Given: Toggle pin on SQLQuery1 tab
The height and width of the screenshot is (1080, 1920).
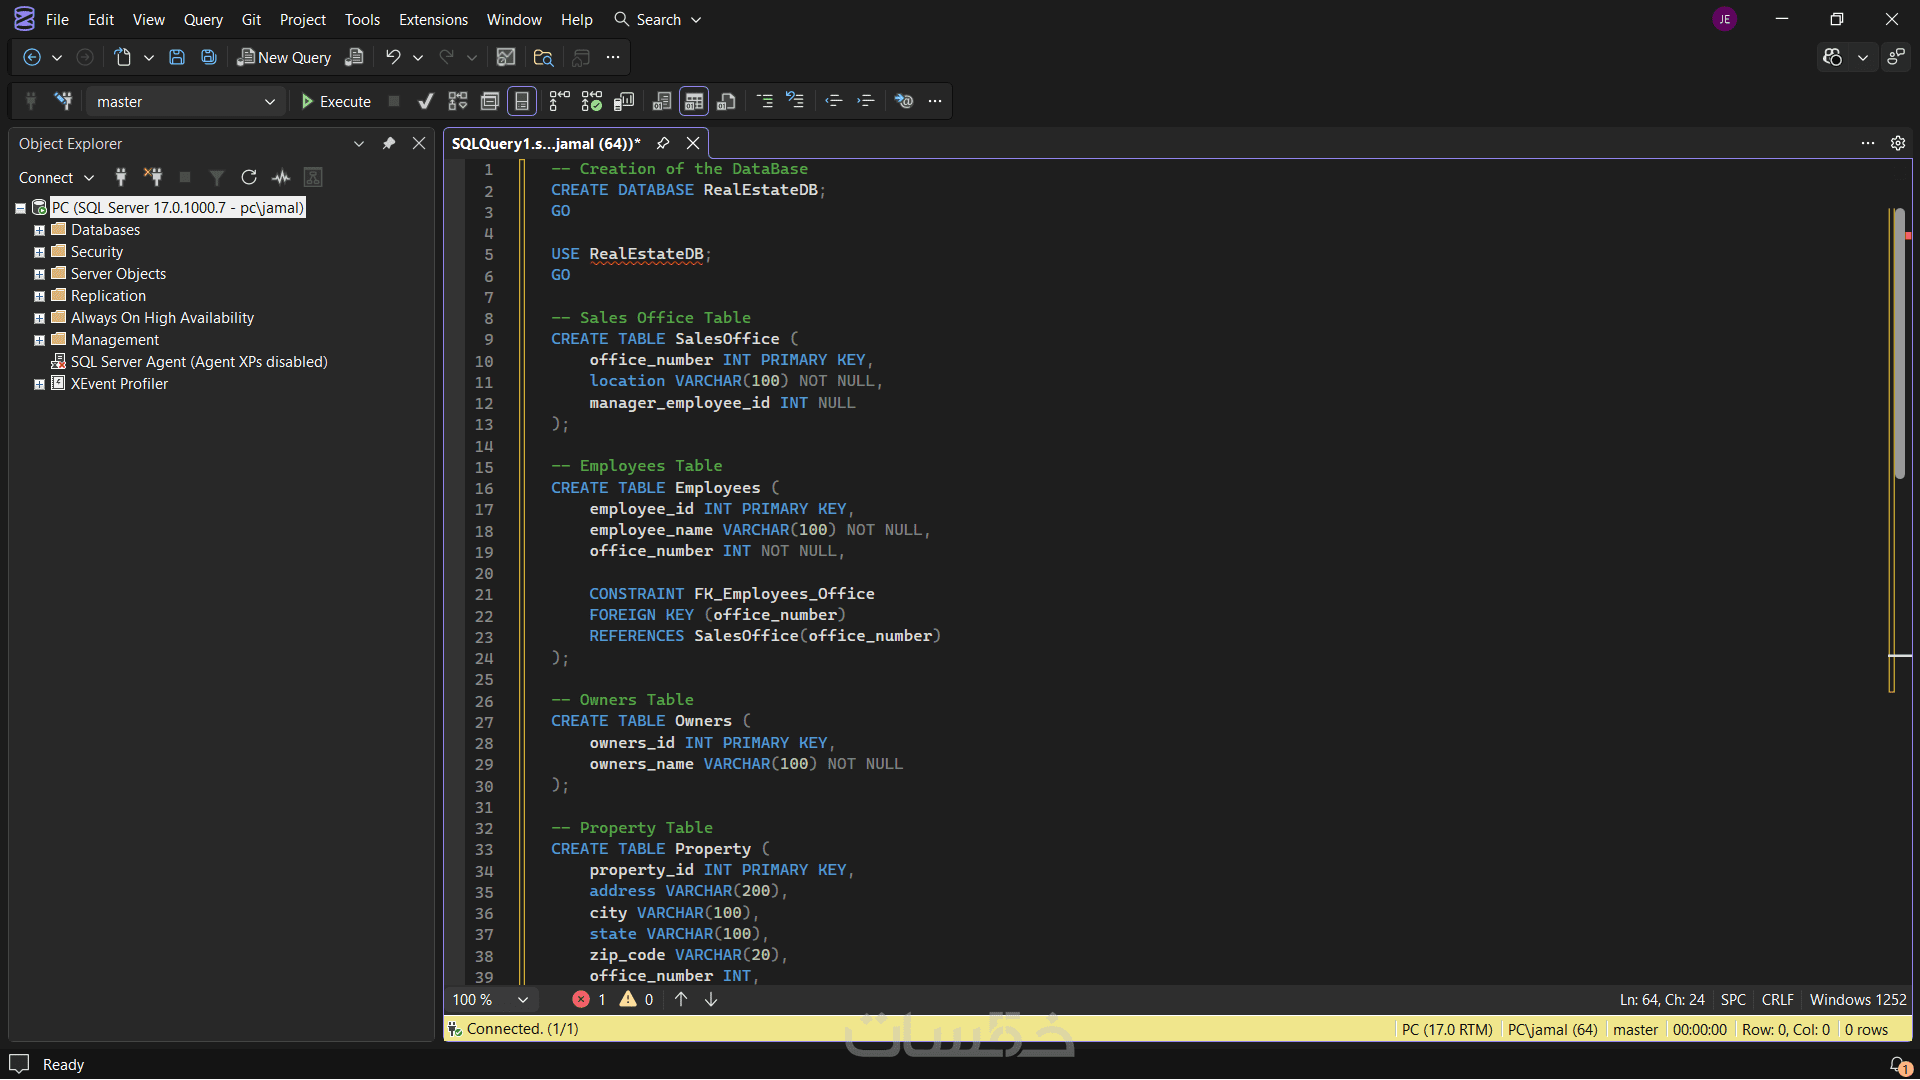Looking at the screenshot, I should [663, 143].
